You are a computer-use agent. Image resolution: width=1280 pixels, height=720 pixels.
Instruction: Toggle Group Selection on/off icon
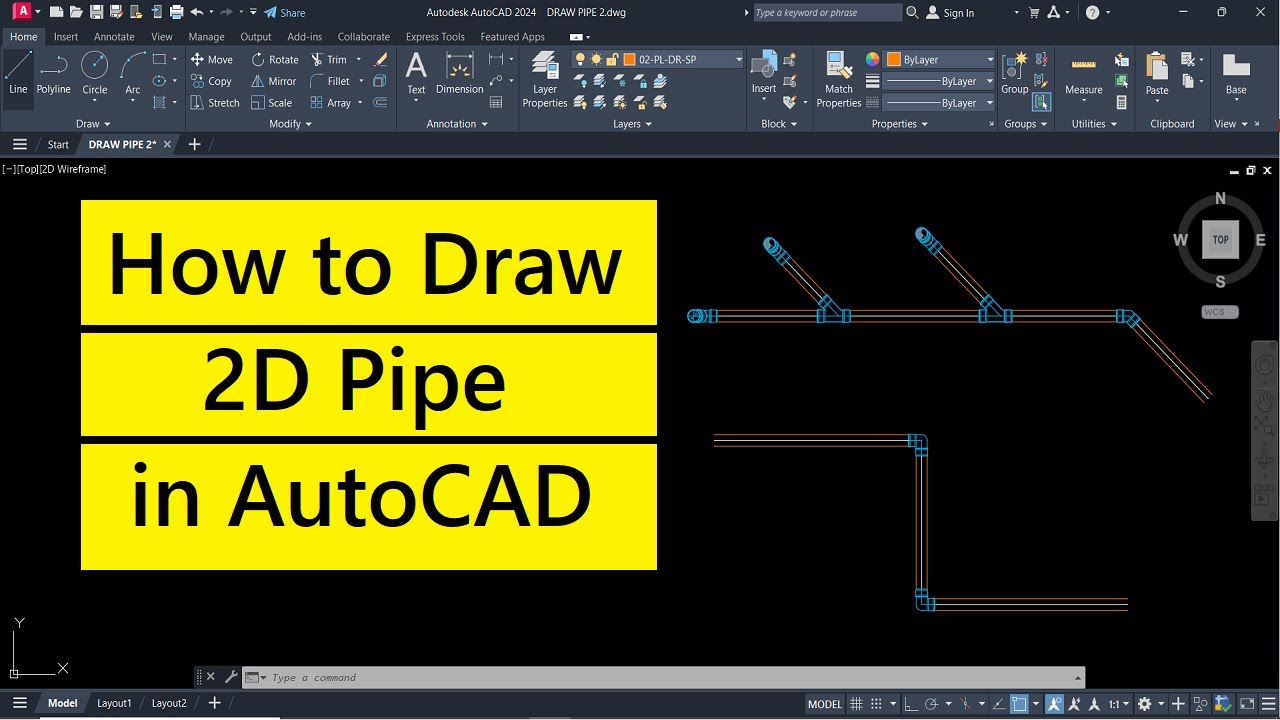tap(1042, 103)
